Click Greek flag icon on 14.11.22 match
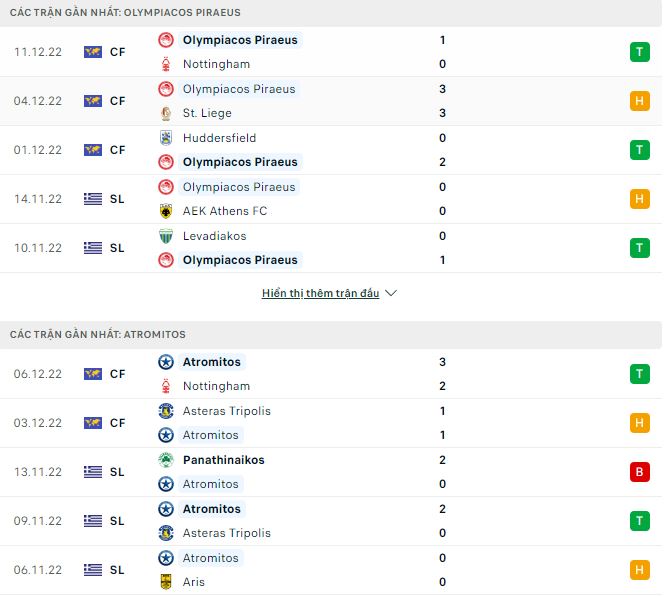Image resolution: width=669 pixels, height=596 pixels. (94, 199)
